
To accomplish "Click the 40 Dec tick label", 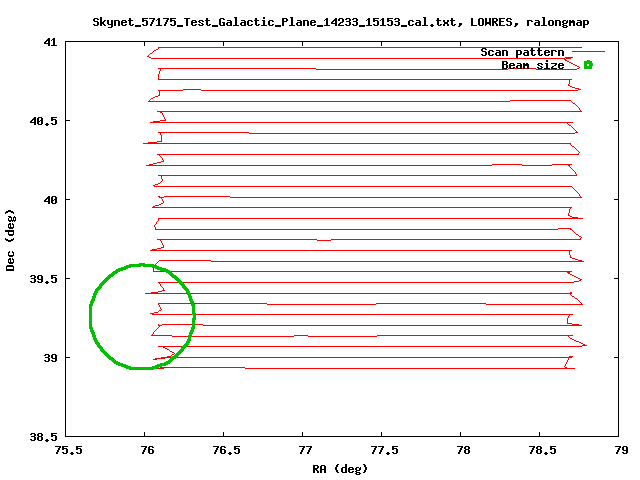I will pos(50,200).
